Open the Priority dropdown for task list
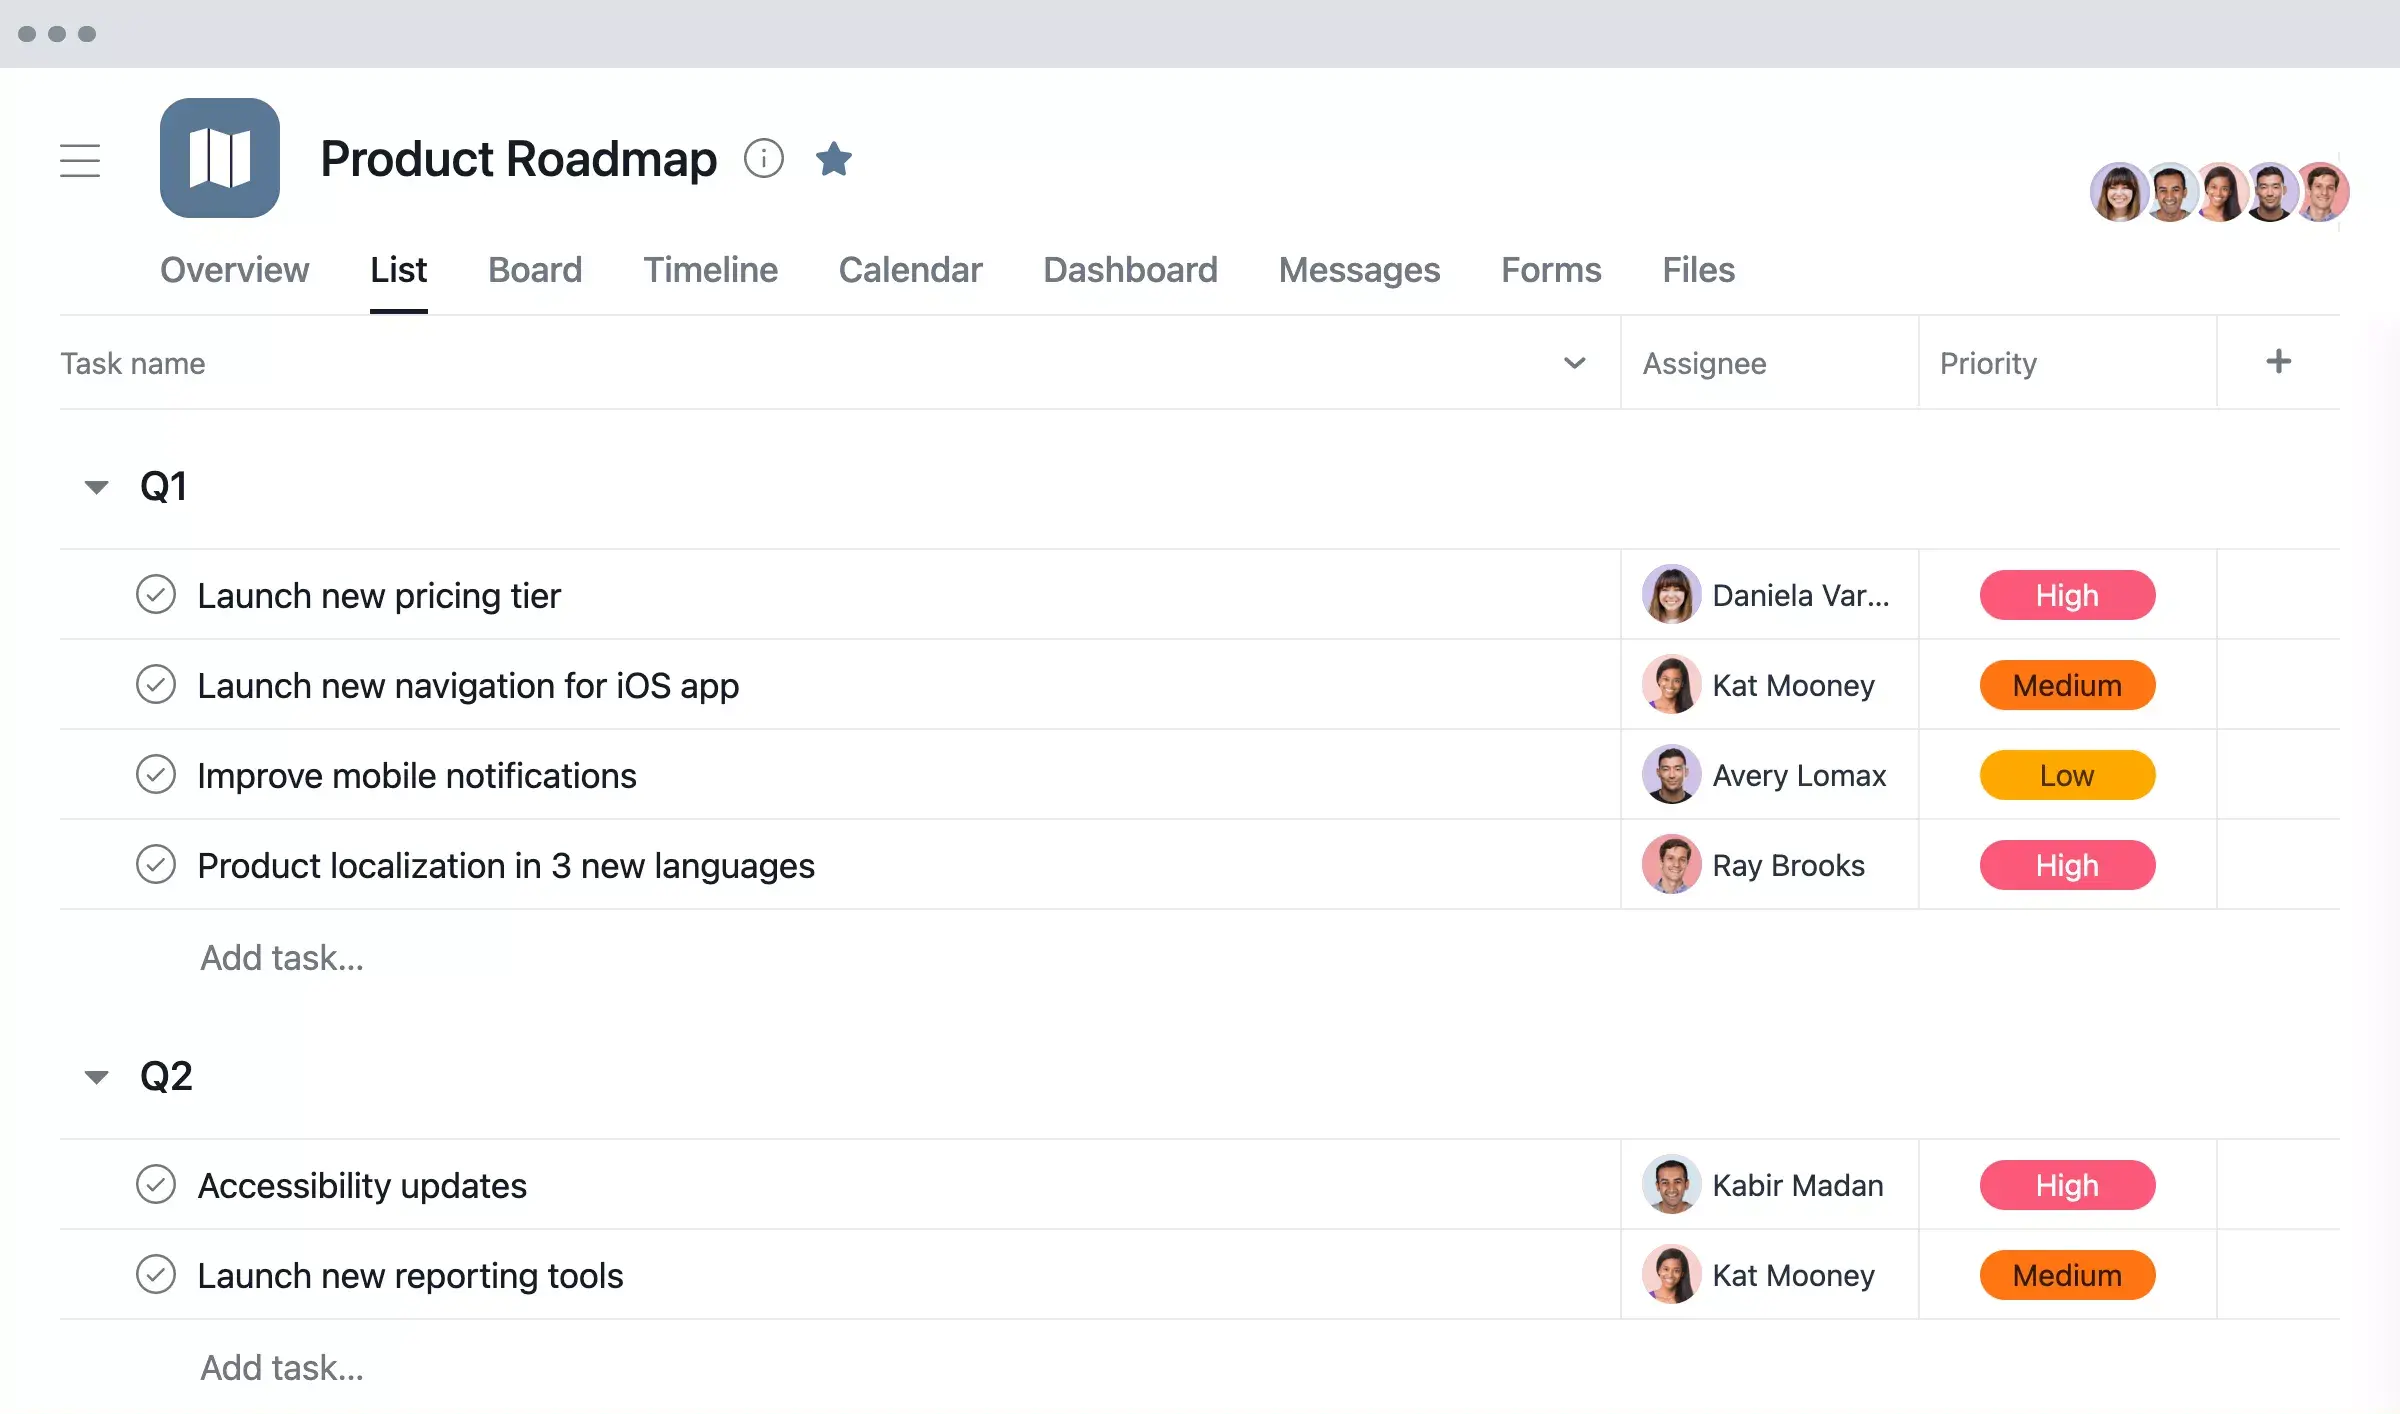Viewport: 2400px width, 1415px height. [x=1987, y=362]
